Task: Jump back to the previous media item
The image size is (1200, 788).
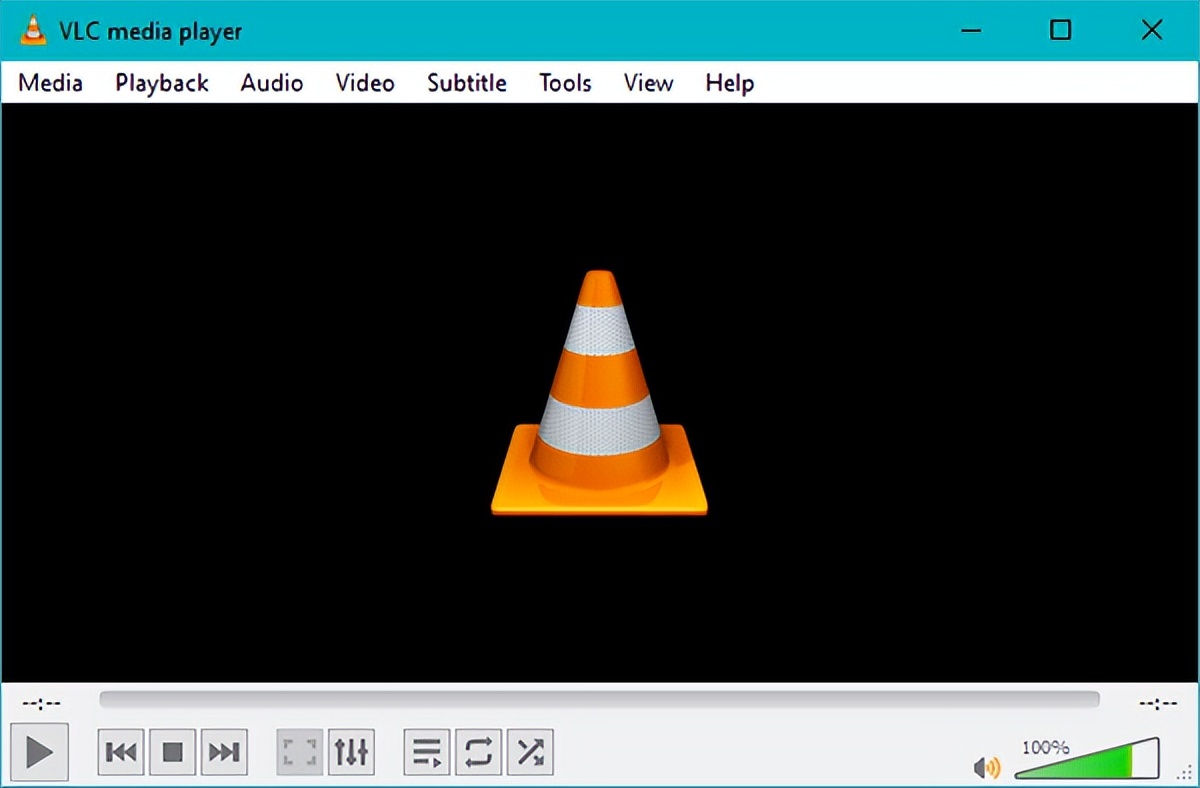Action: (x=119, y=751)
